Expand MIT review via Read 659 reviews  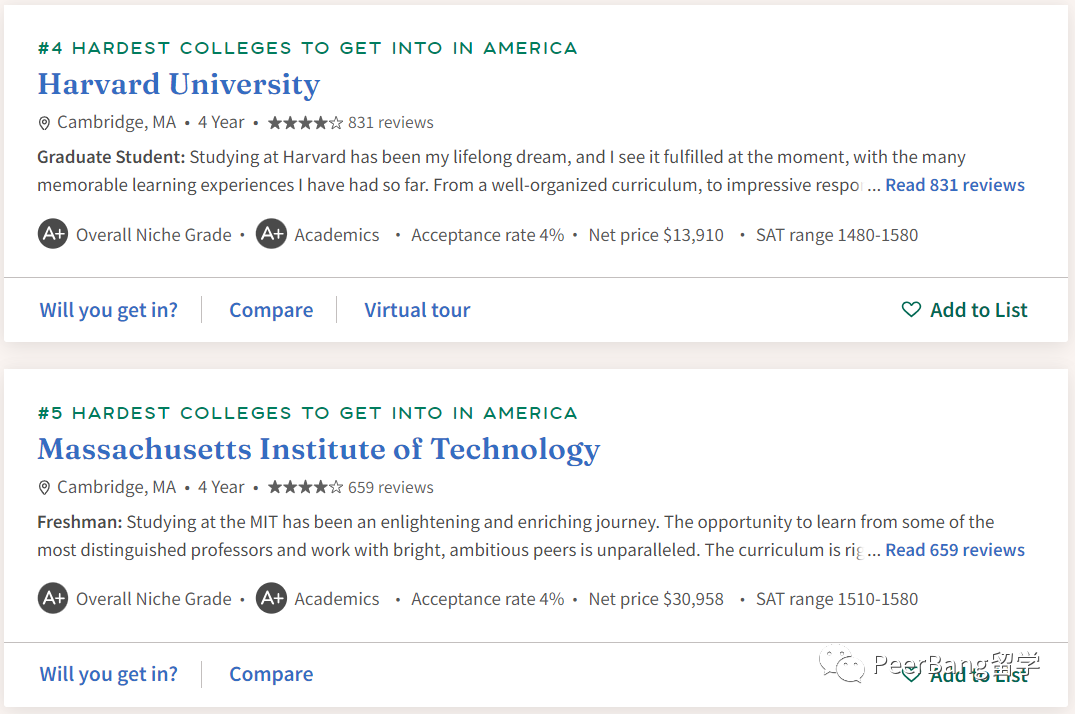(955, 550)
